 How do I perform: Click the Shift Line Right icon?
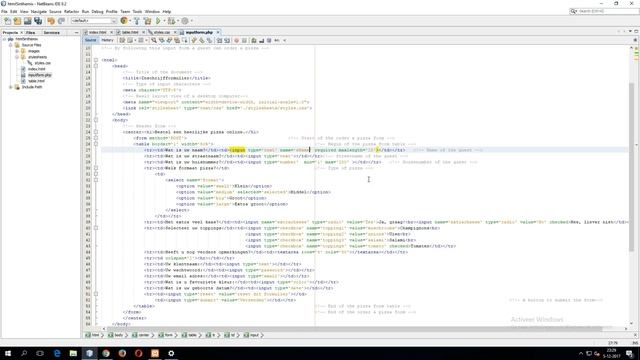click(227, 40)
